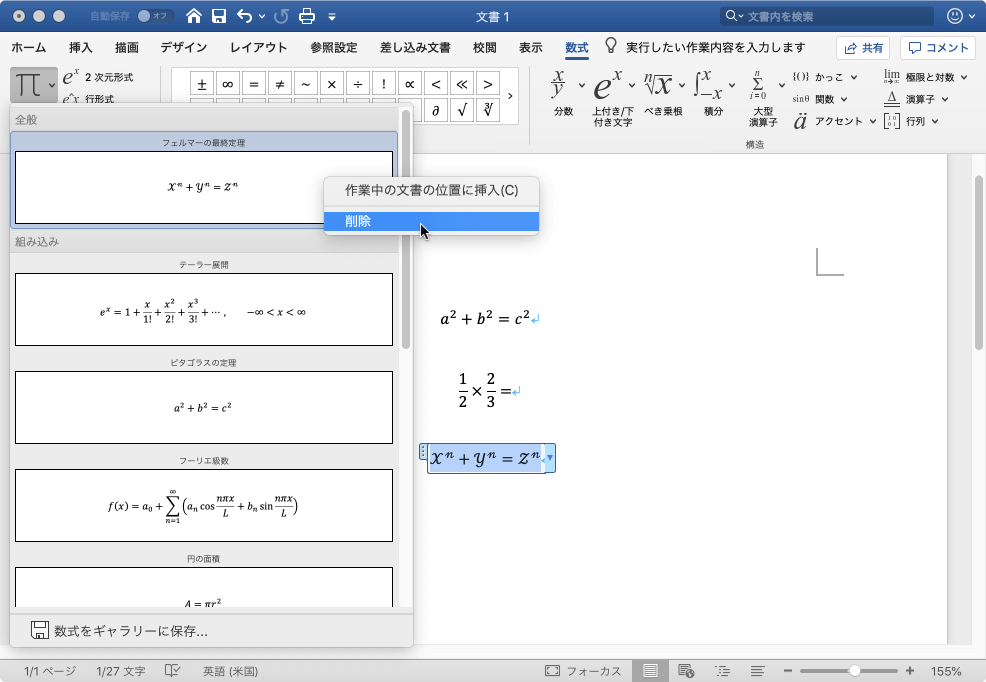Open the 積分 integral menu
Screen dimensions: 986x682
click(714, 93)
